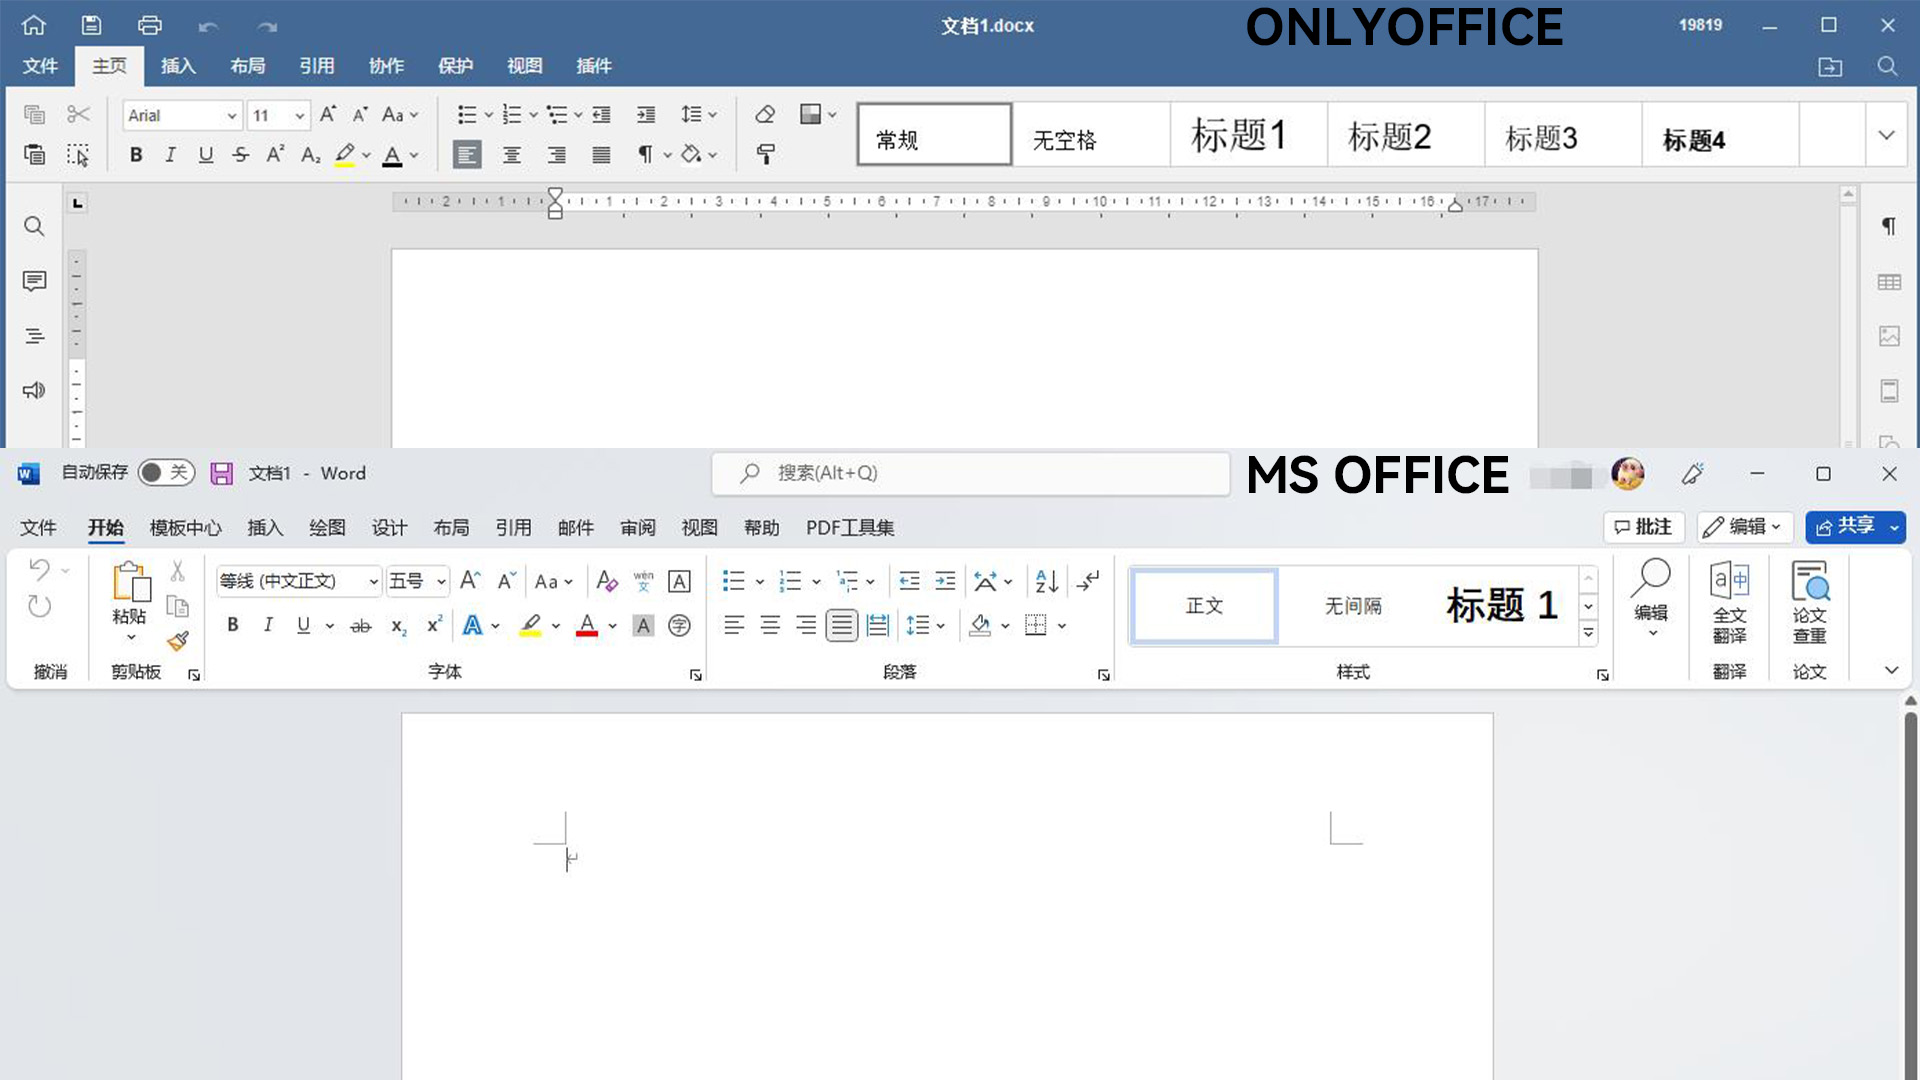The image size is (1920, 1080).
Task: Clear formatting with eraser icon in ONLYOFFICE
Action: 764,114
